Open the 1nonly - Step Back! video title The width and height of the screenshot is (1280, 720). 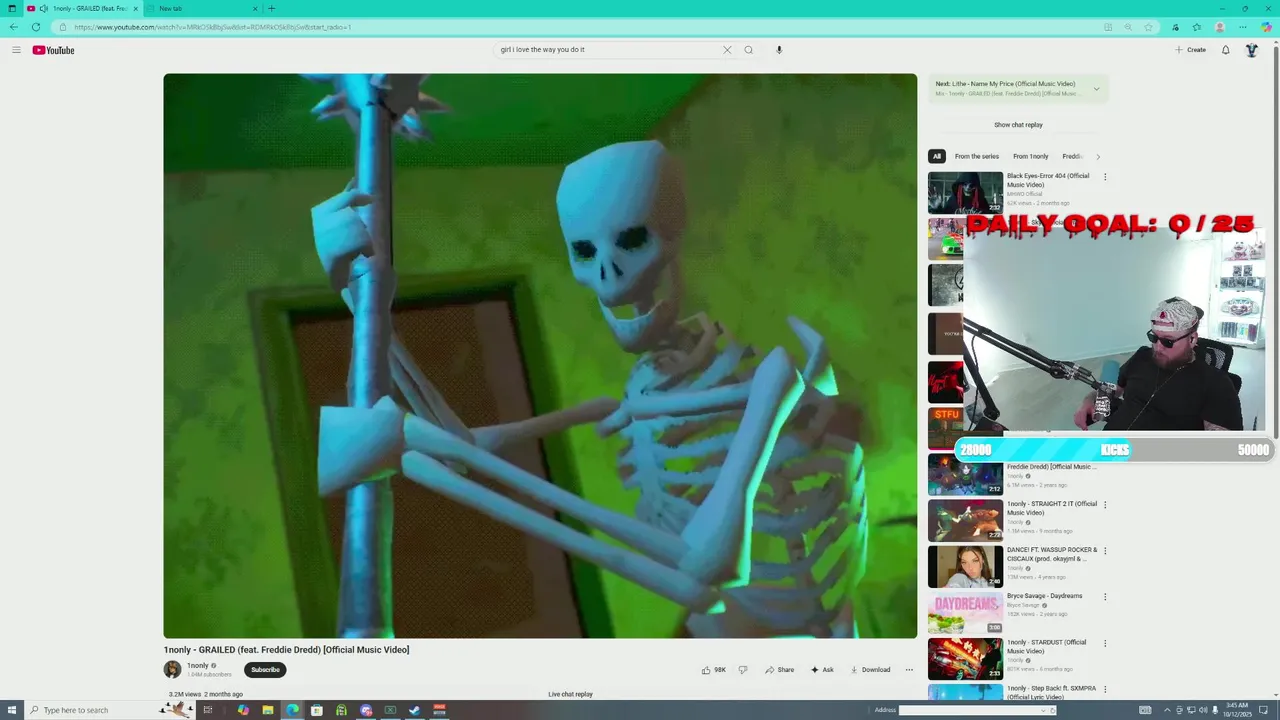point(1051,692)
